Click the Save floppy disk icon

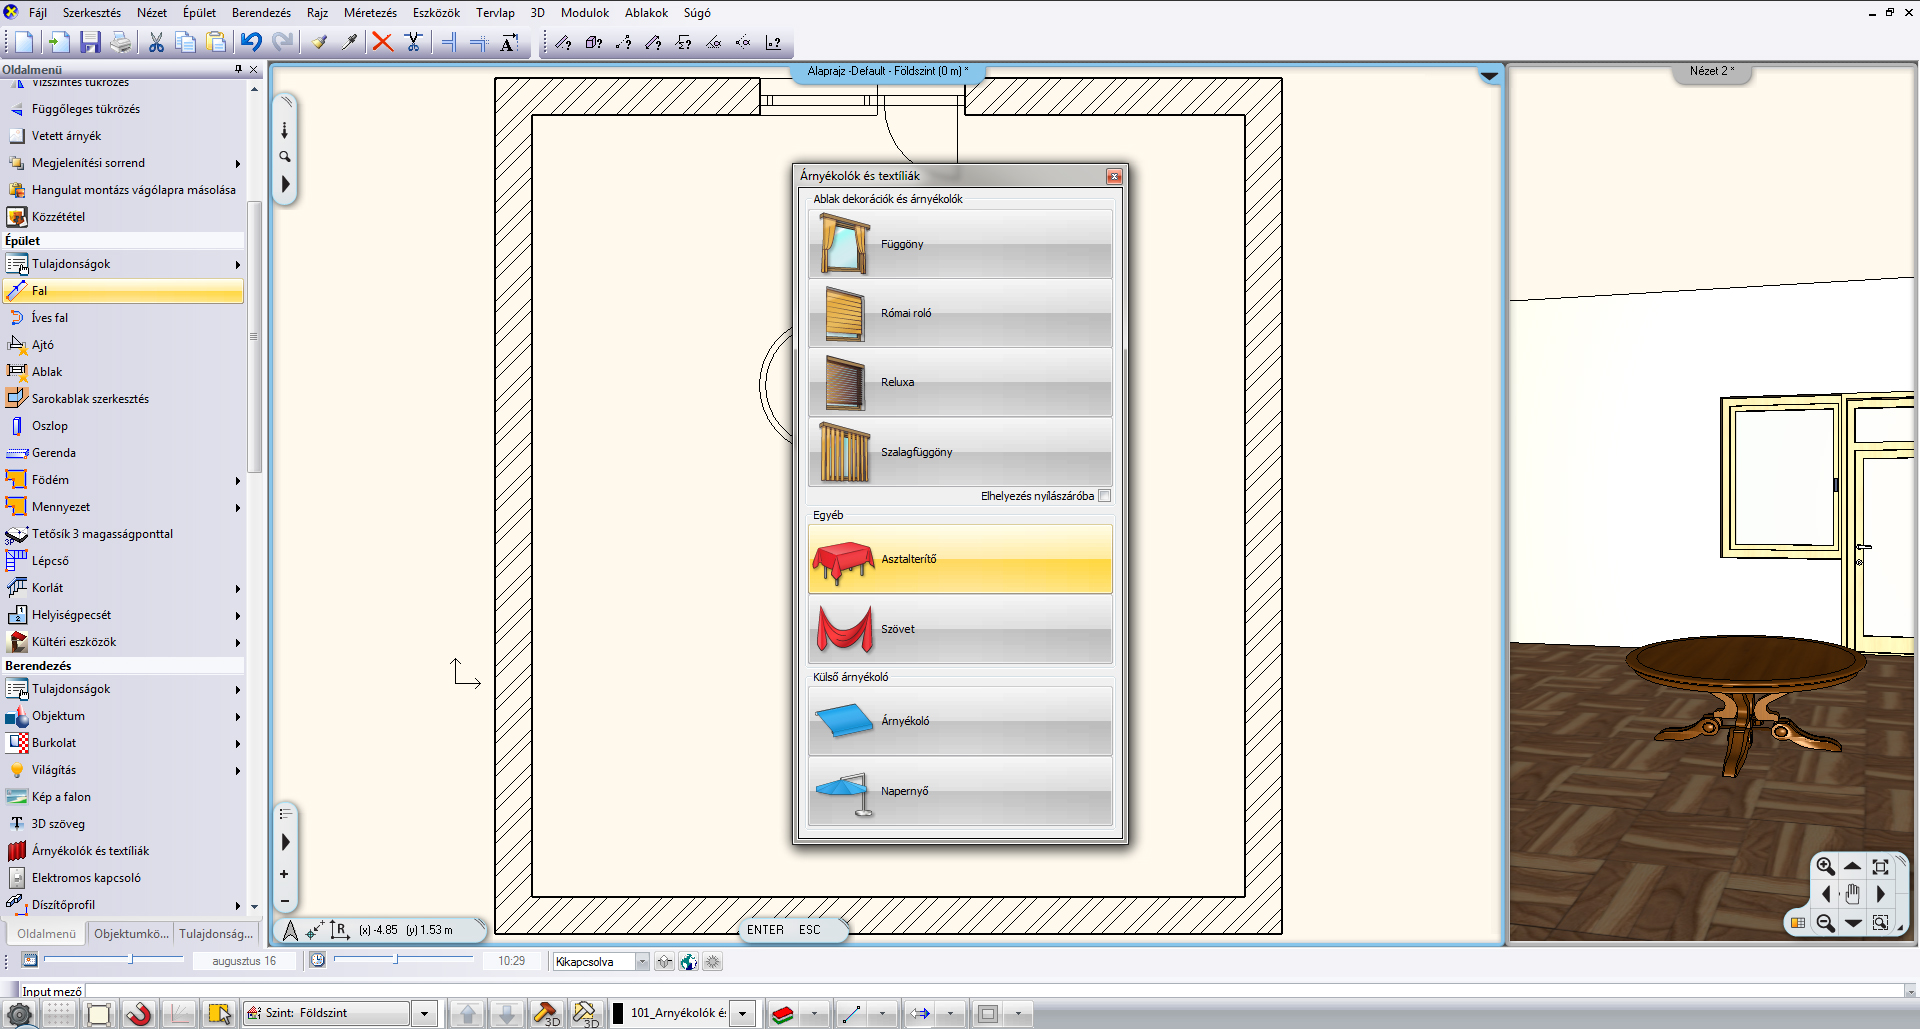point(90,42)
